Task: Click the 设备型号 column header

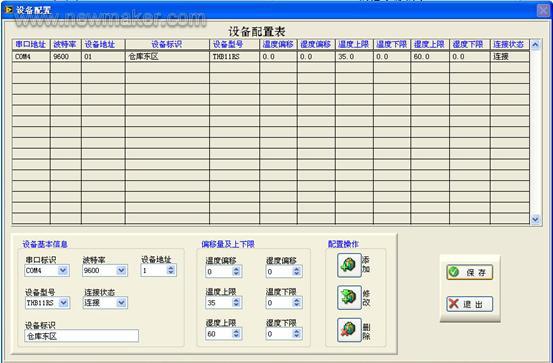Action: 235,44
